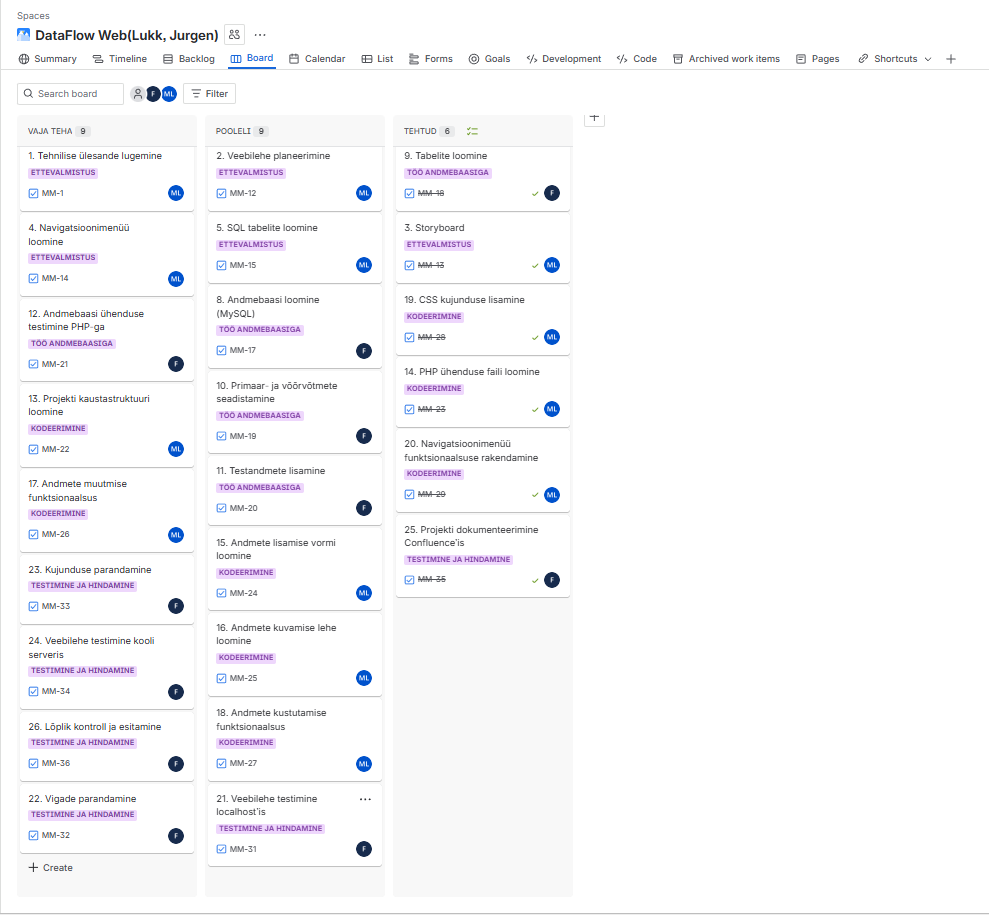The width and height of the screenshot is (989, 915).
Task: Click the checklist icon in TEHTUD column header
Action: [x=473, y=131]
